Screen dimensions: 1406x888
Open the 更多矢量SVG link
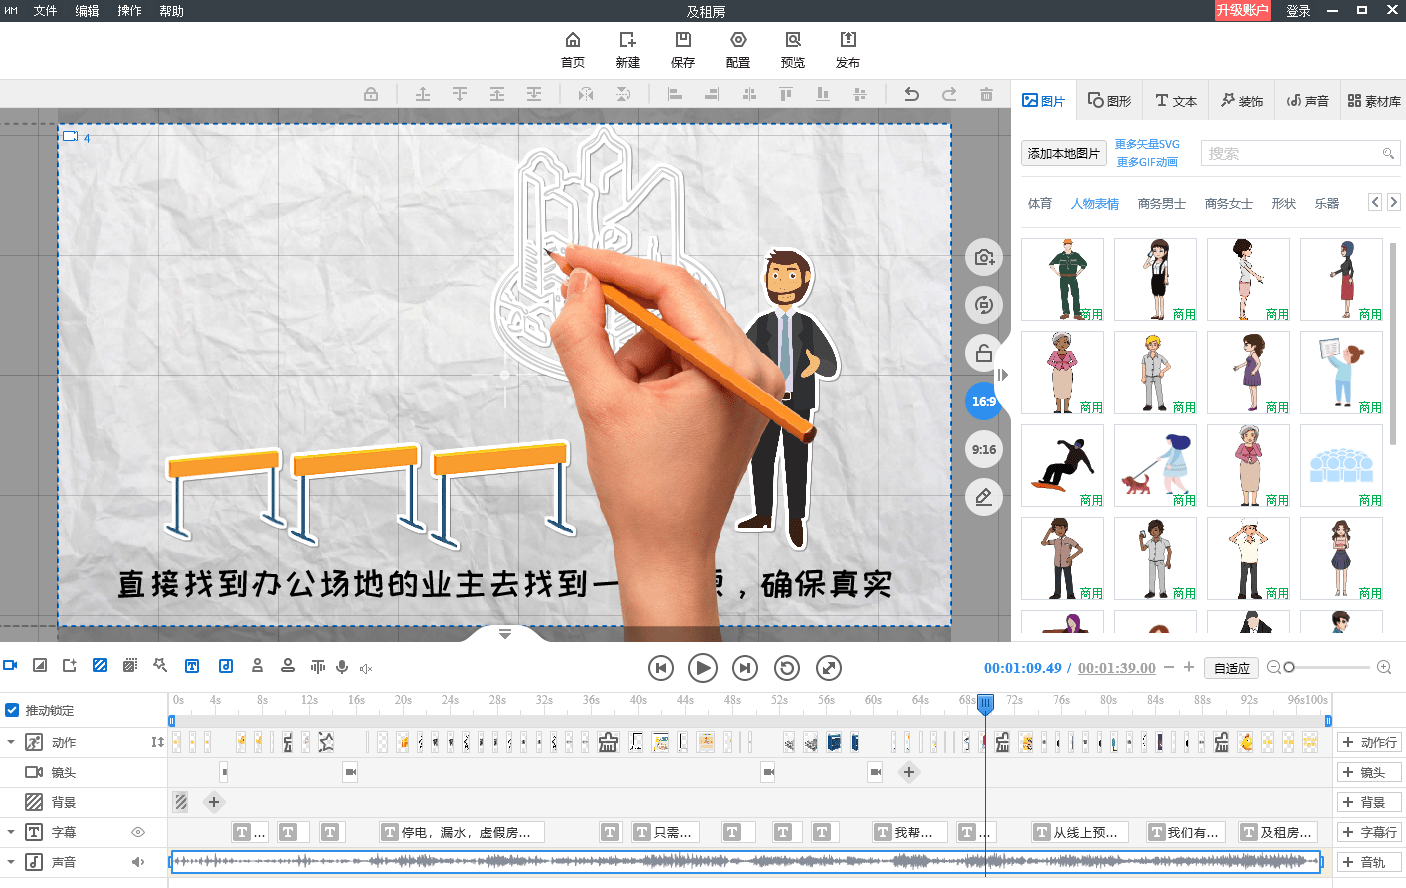(x=1147, y=144)
